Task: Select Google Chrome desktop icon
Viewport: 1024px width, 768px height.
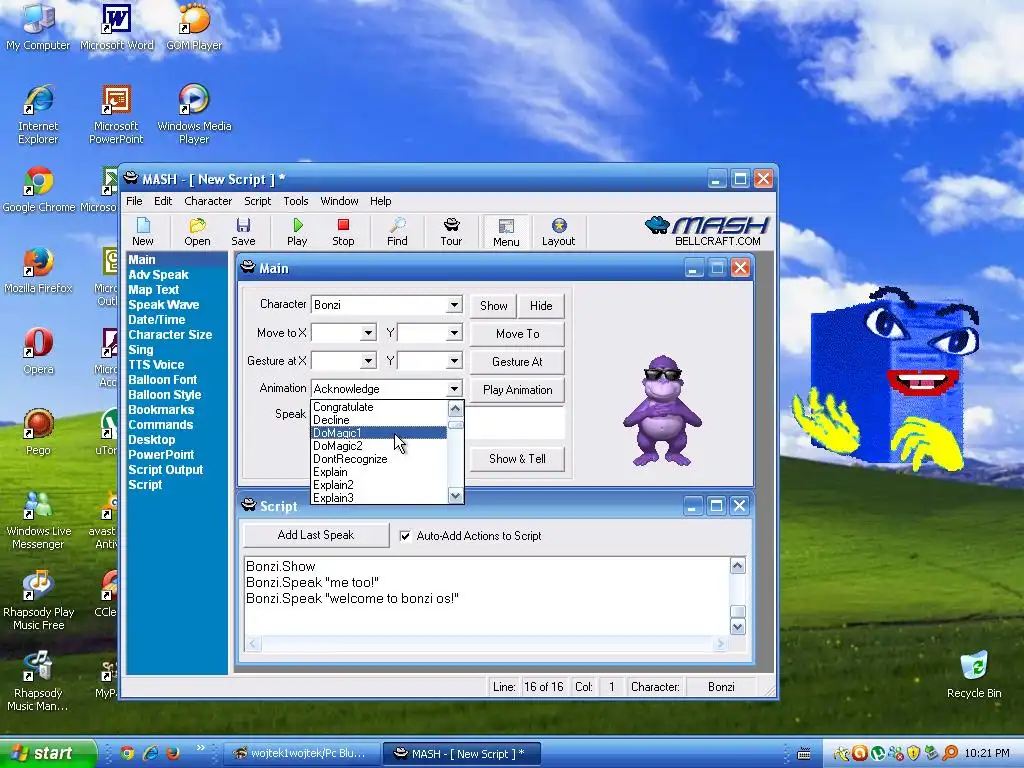Action: pos(39,190)
